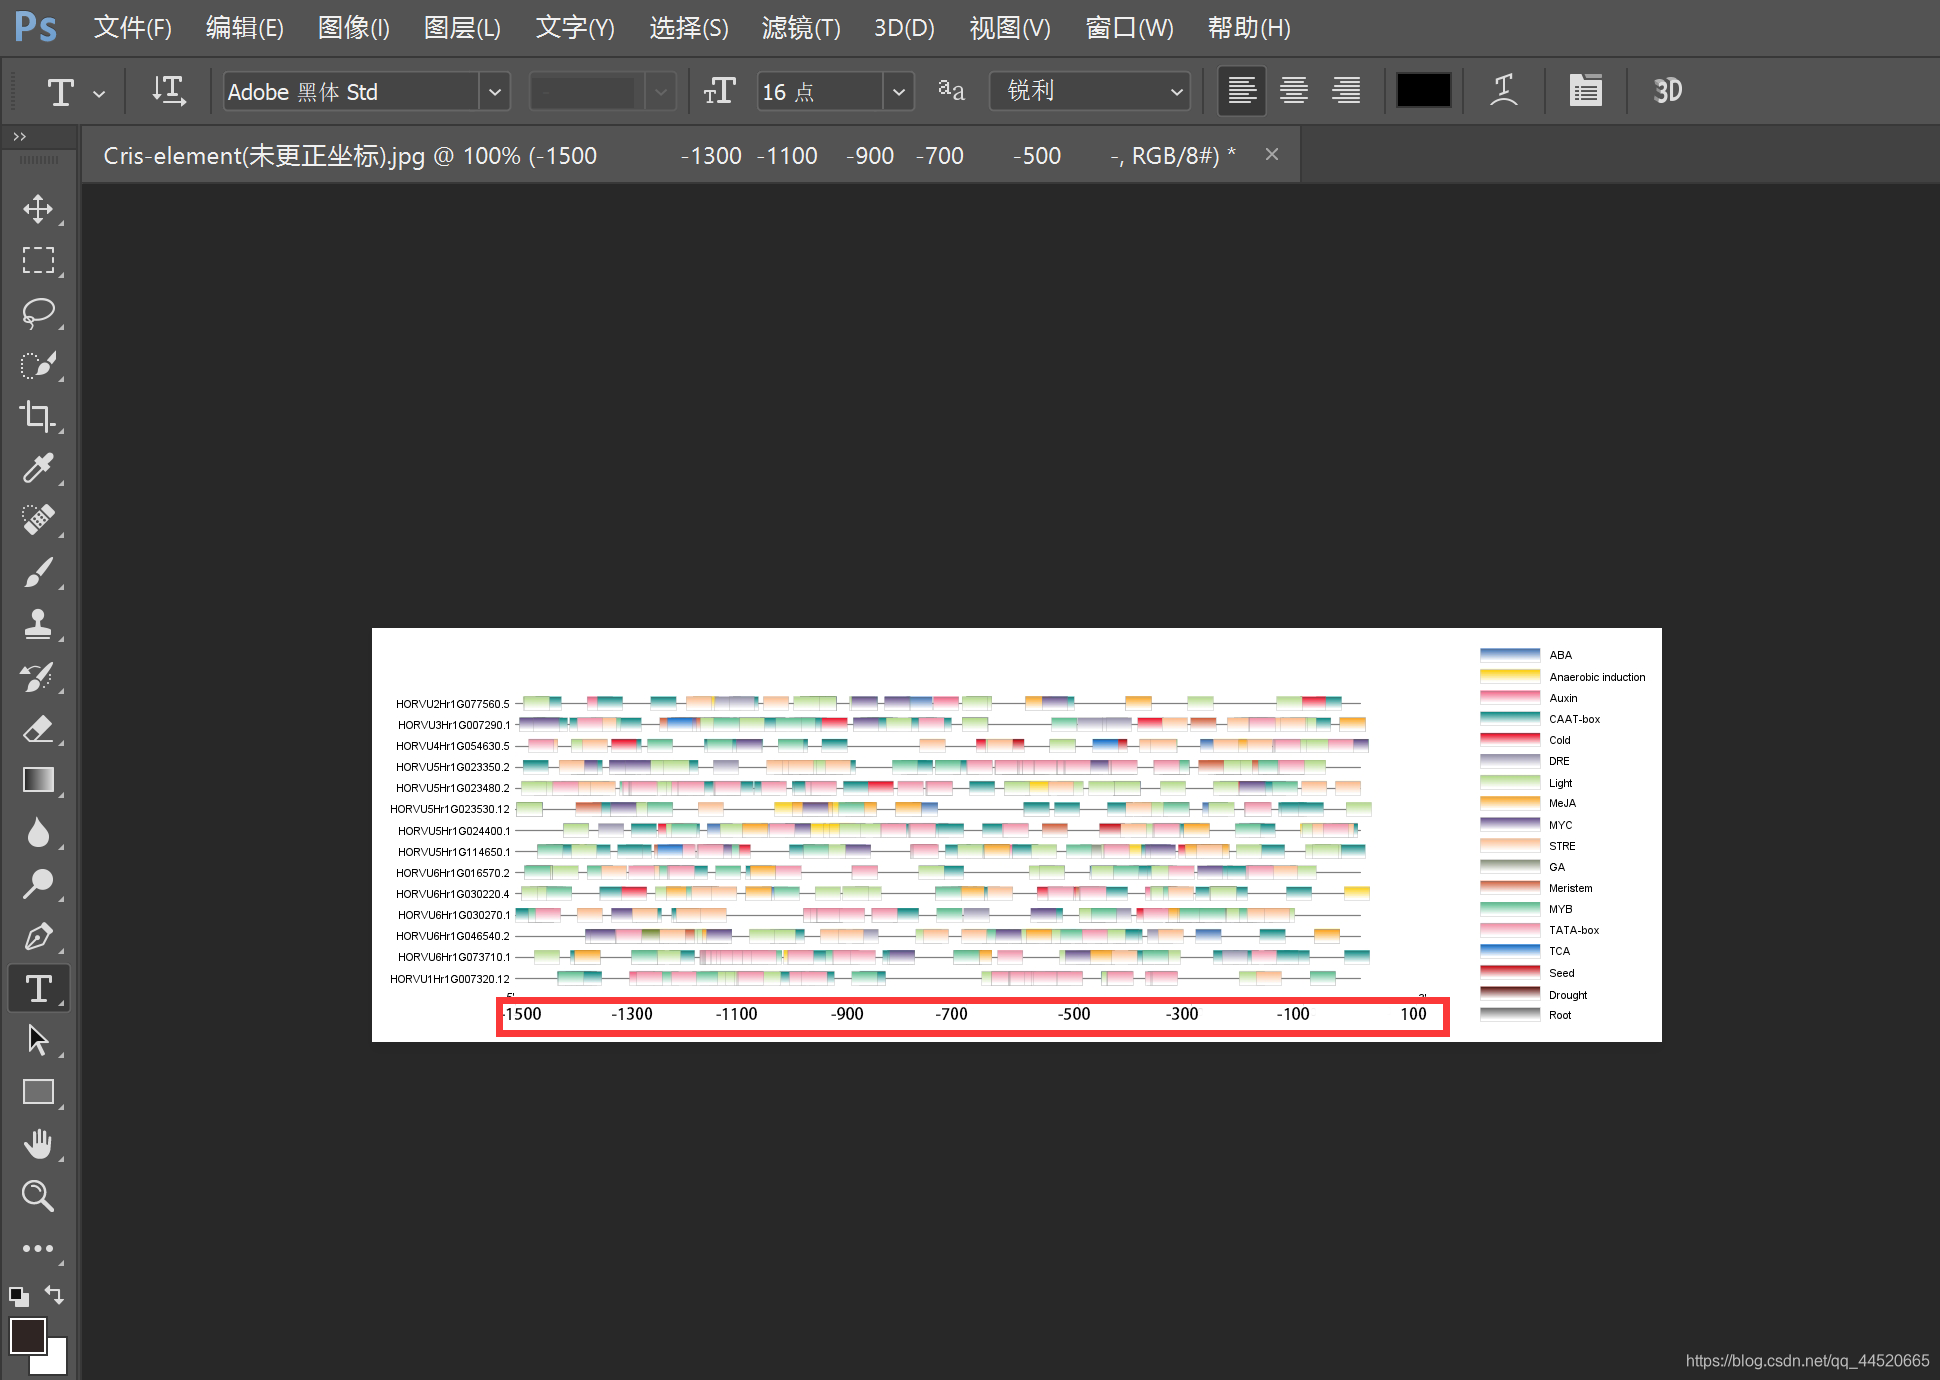The width and height of the screenshot is (1940, 1380).
Task: Enable left align text
Action: pyautogui.click(x=1242, y=91)
